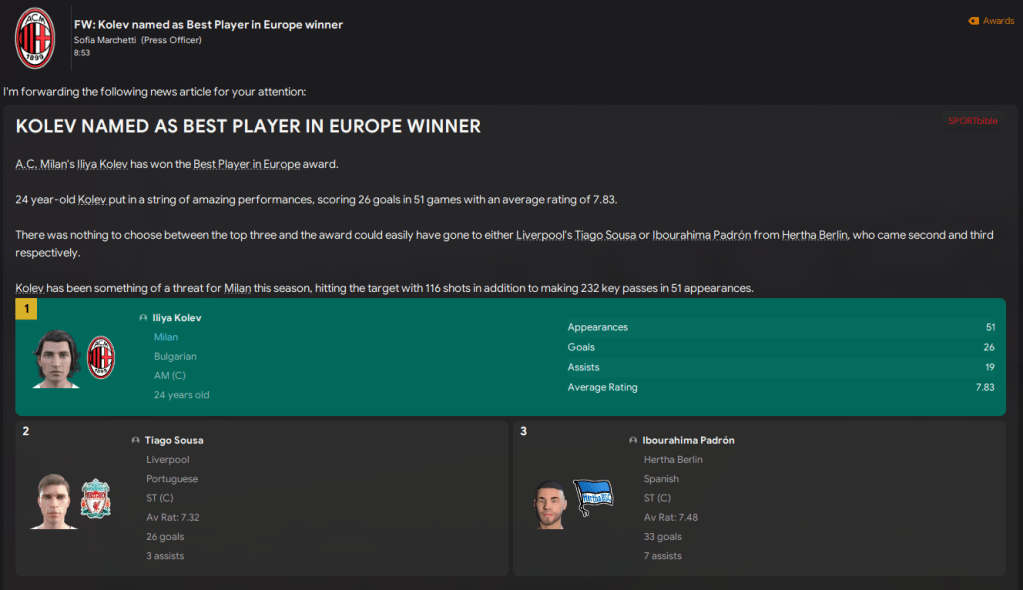
Task: Click the Milan badge in Kolev's winner card
Action: 101,357
